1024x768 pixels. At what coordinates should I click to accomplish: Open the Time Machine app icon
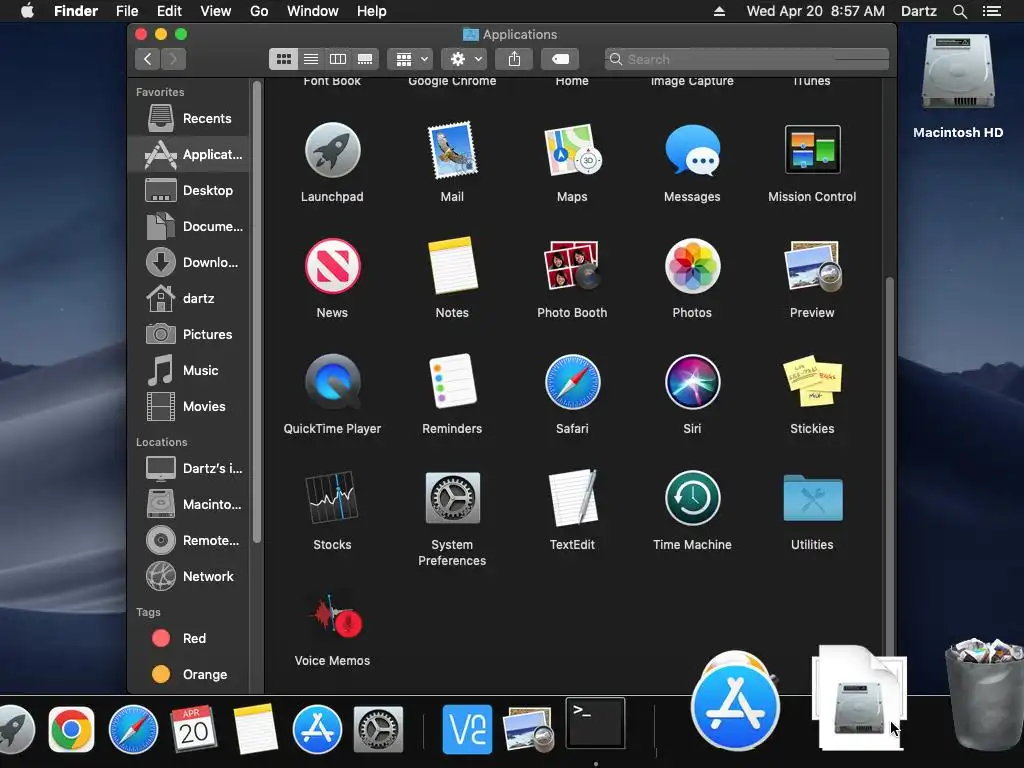(x=692, y=498)
